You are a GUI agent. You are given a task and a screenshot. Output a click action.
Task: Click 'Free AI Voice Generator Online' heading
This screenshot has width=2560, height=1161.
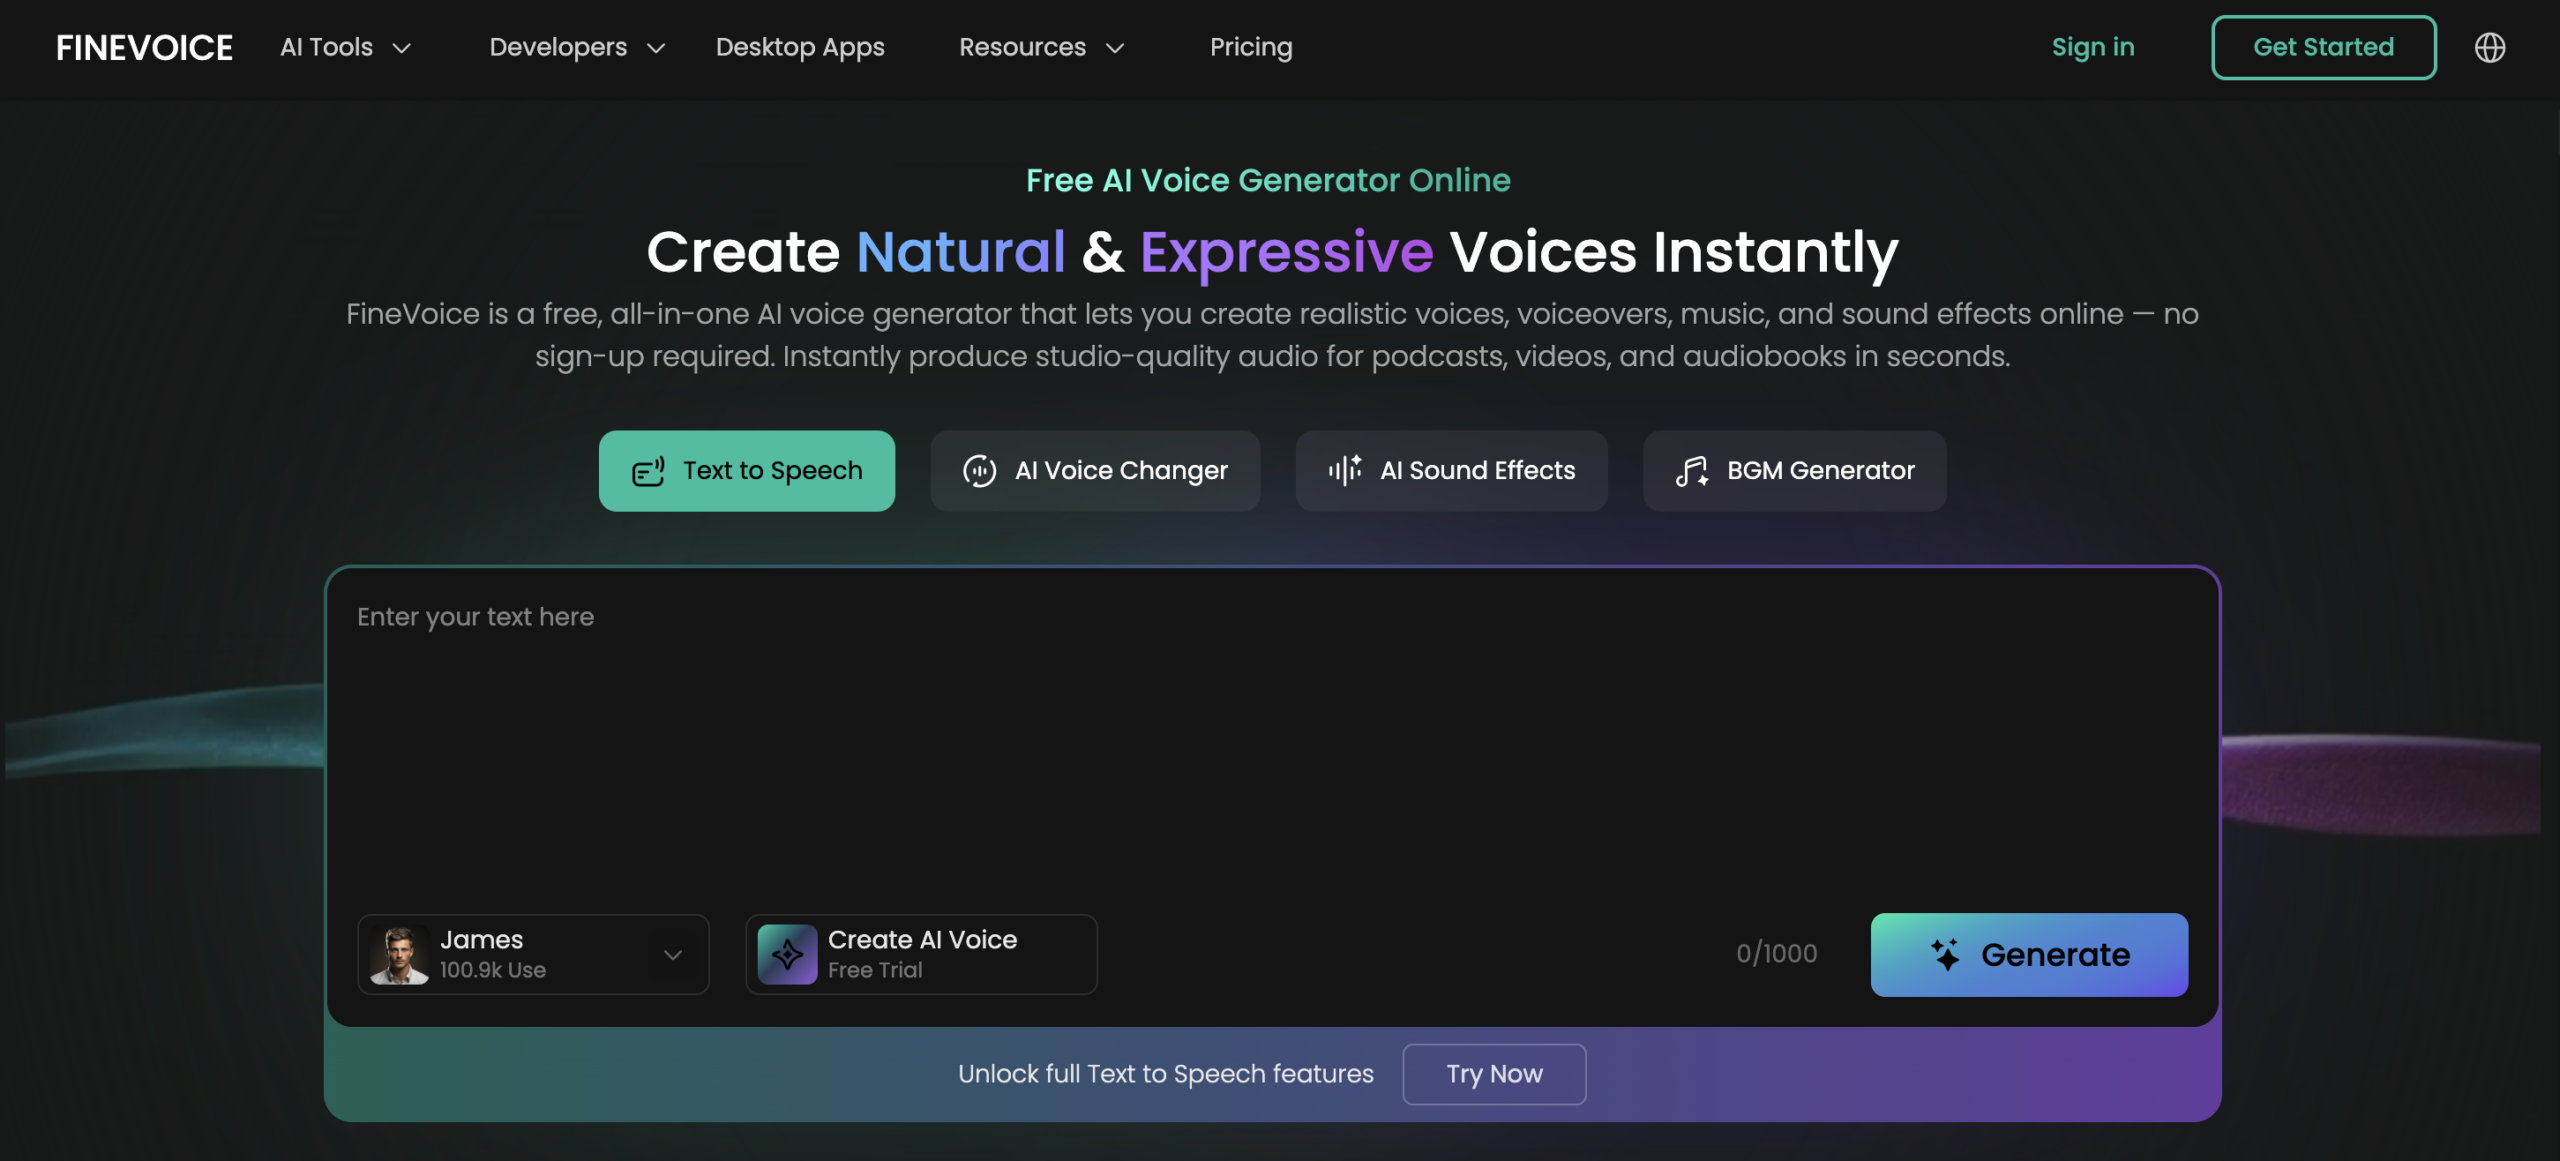point(1268,180)
